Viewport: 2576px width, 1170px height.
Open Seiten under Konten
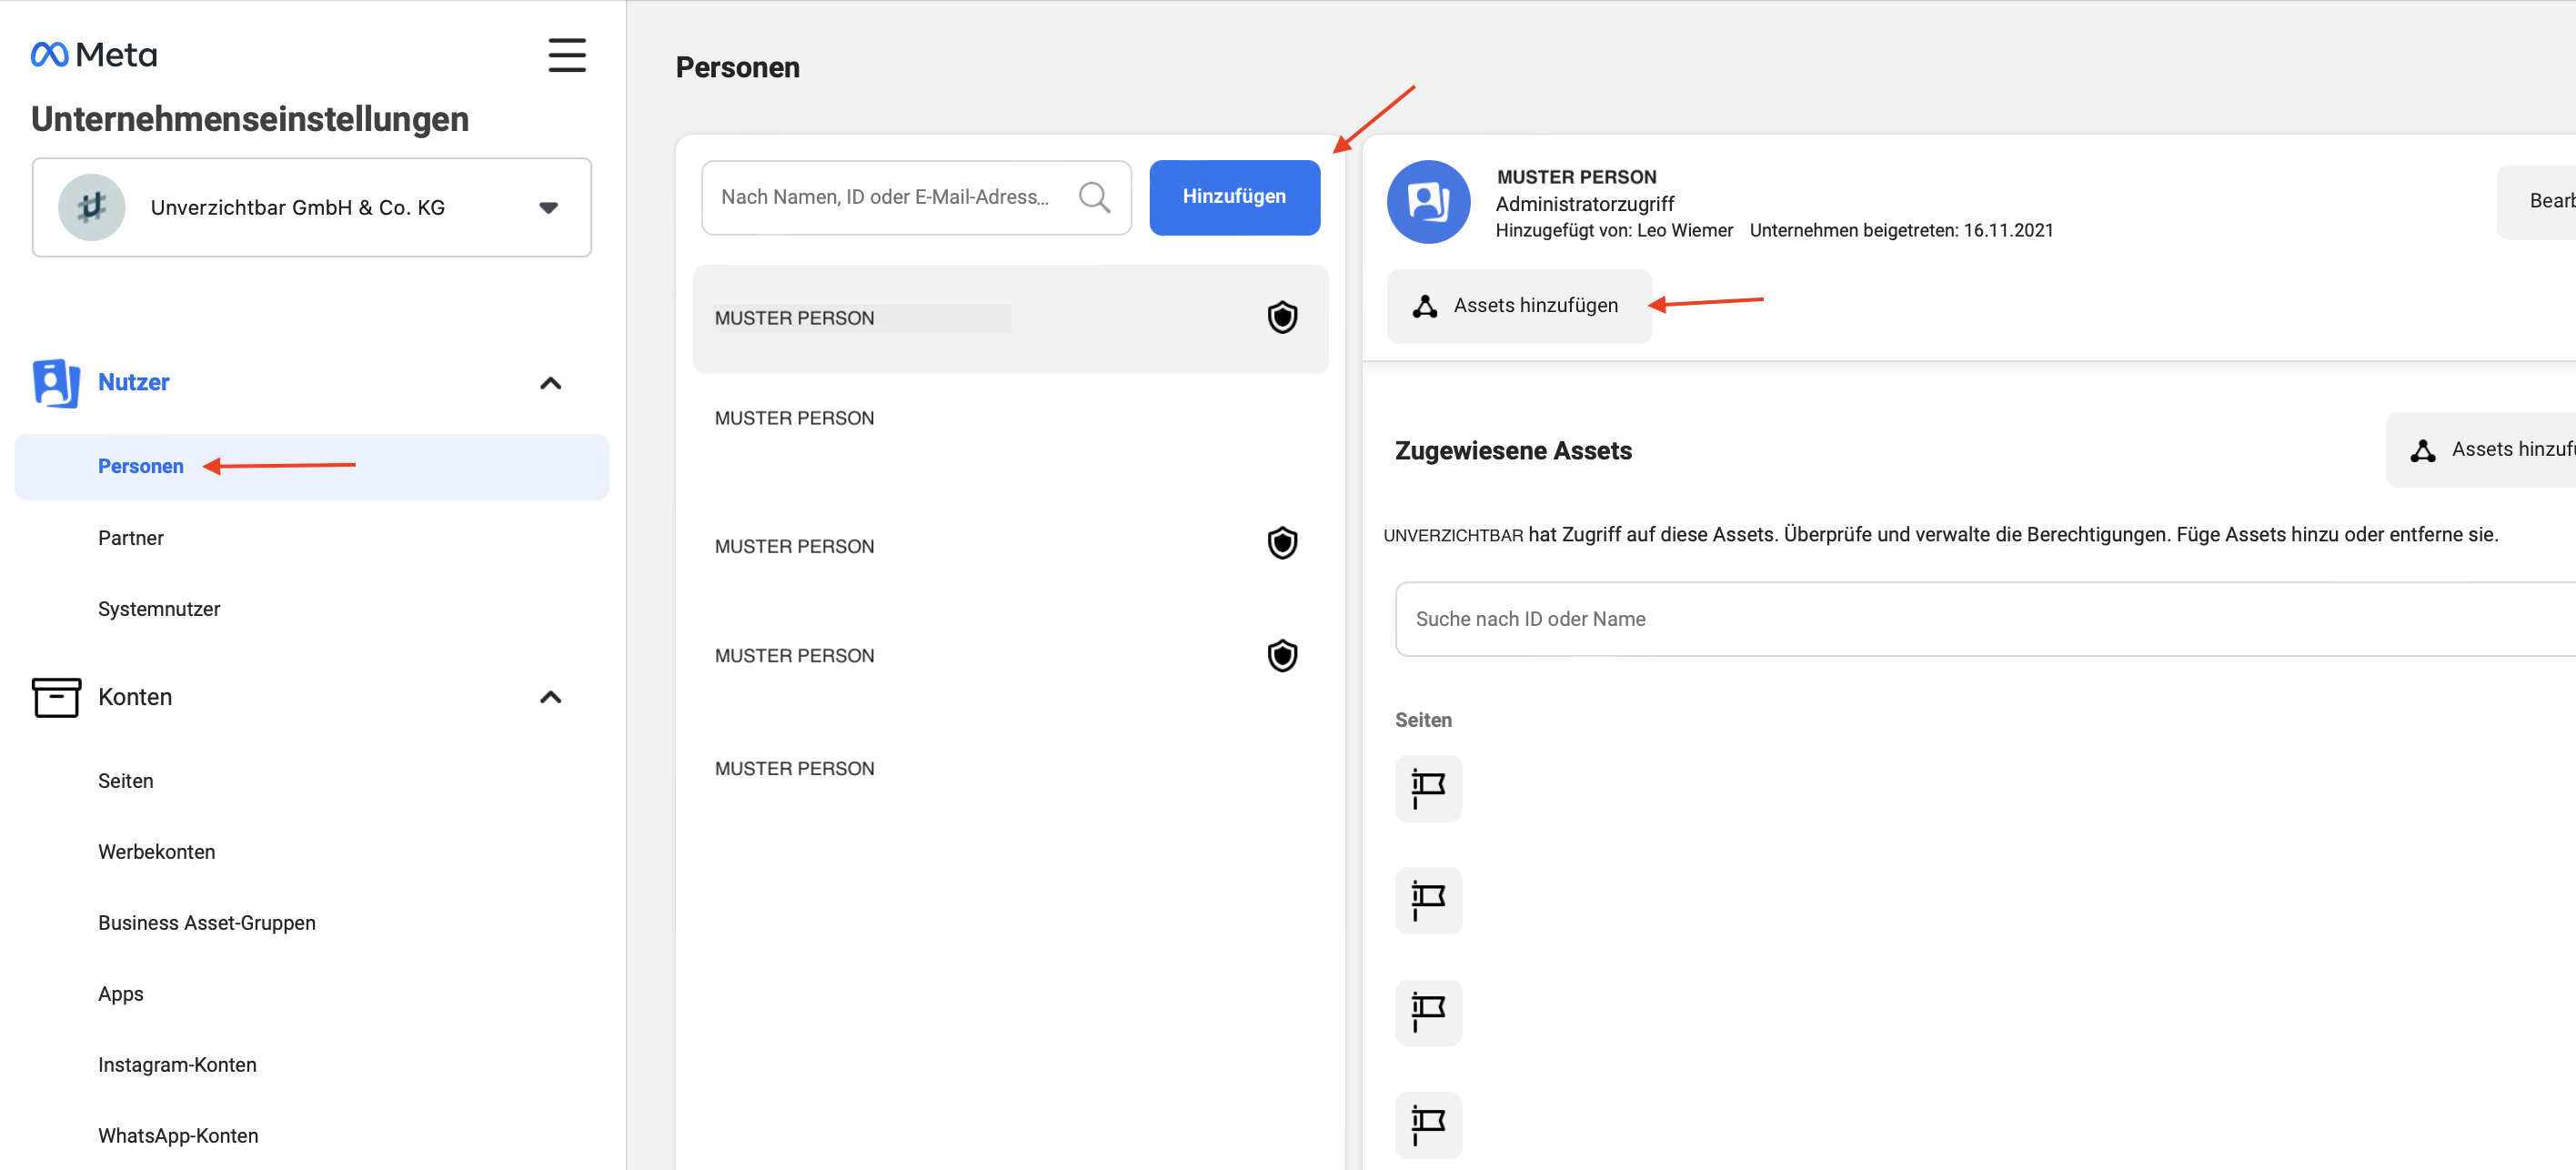coord(126,781)
